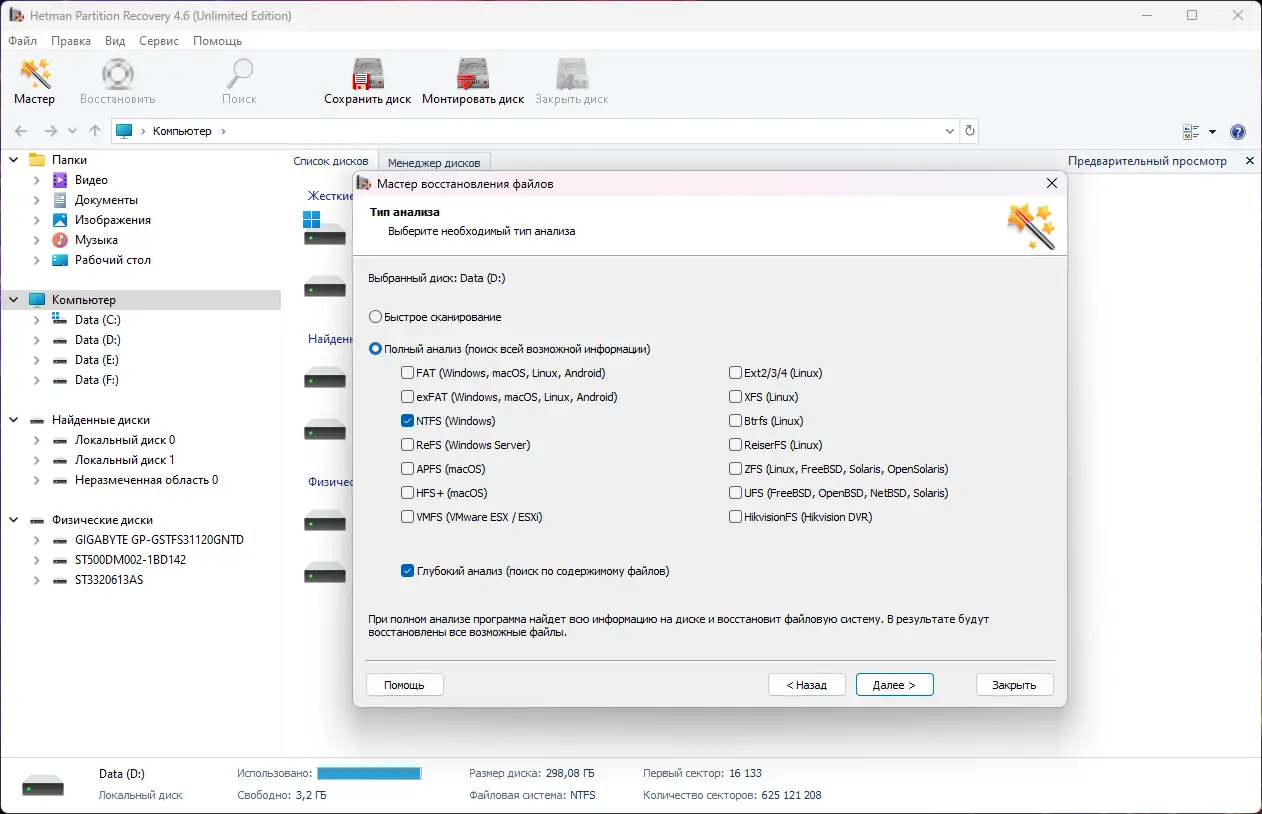Switch to the Менеджер дисков tab
Image resolution: width=1262 pixels, height=814 pixels.
(x=434, y=162)
